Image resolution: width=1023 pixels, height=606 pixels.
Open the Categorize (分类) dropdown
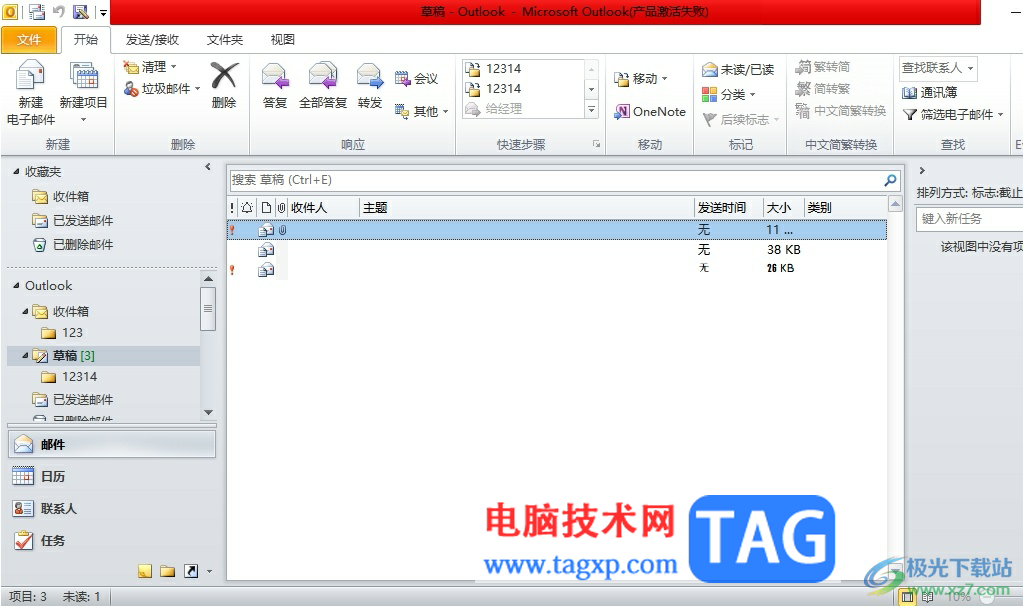click(x=729, y=95)
